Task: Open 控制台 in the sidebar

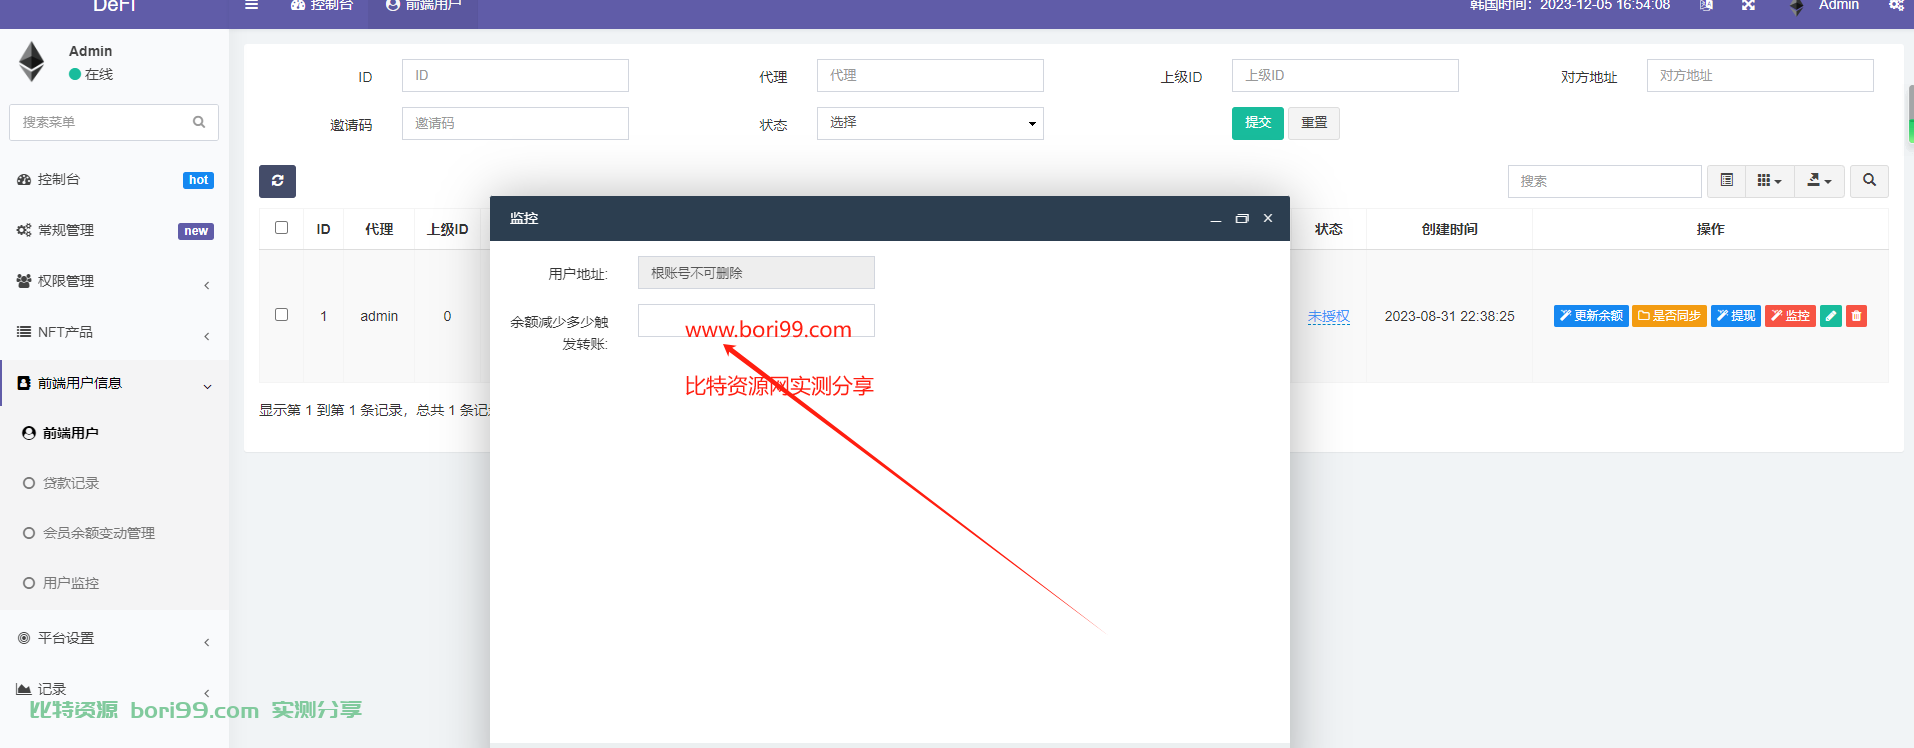Action: pos(114,179)
